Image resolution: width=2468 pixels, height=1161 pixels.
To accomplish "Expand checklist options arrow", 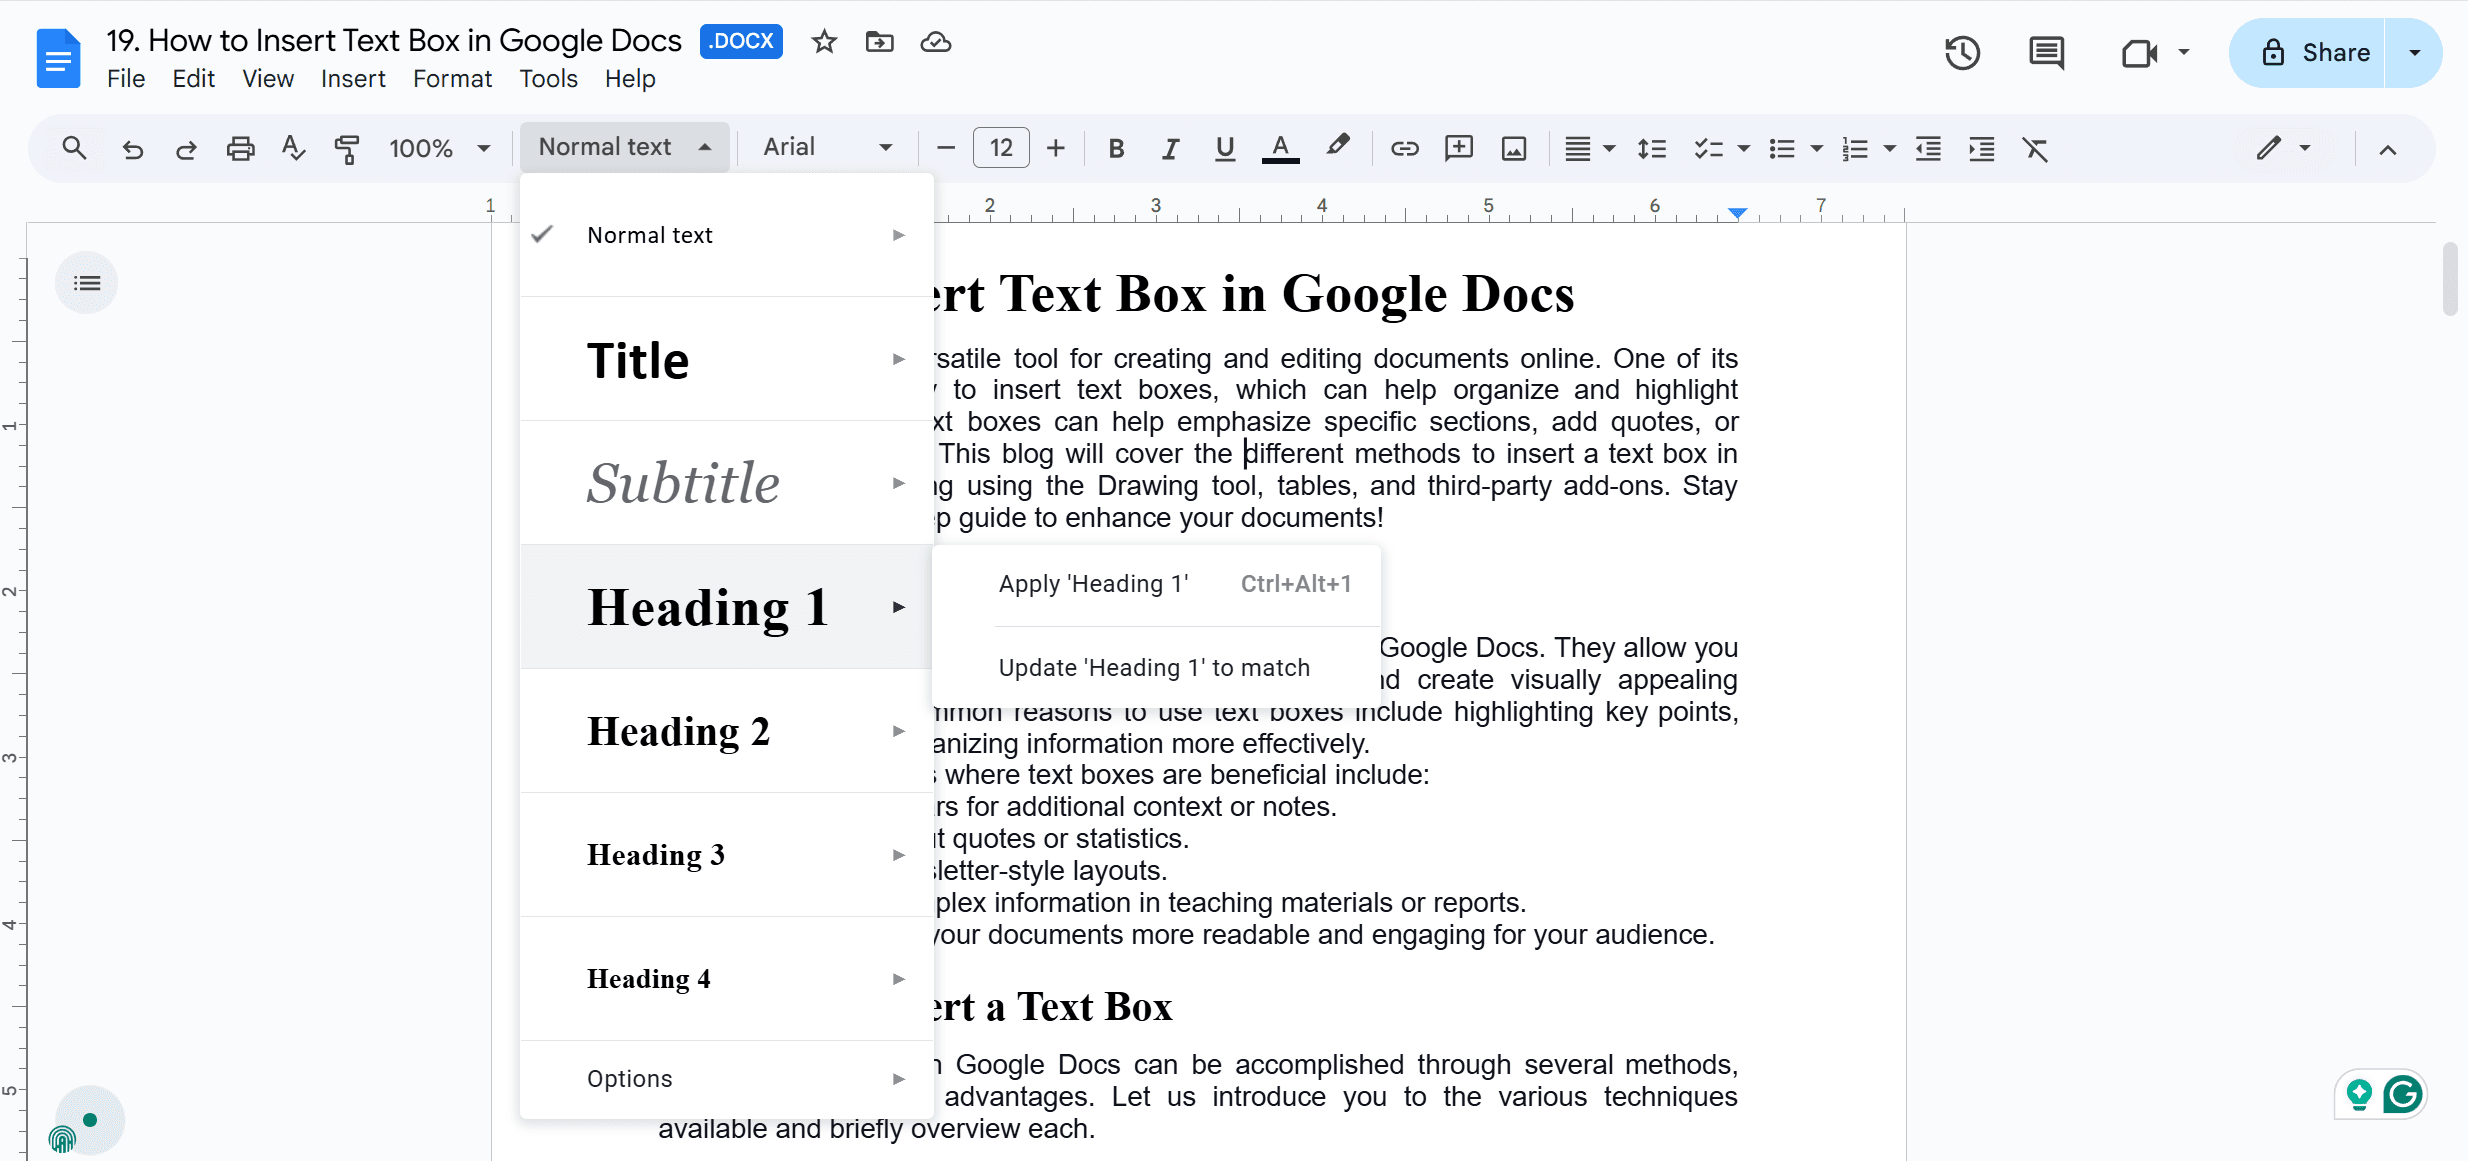I will (x=1743, y=149).
